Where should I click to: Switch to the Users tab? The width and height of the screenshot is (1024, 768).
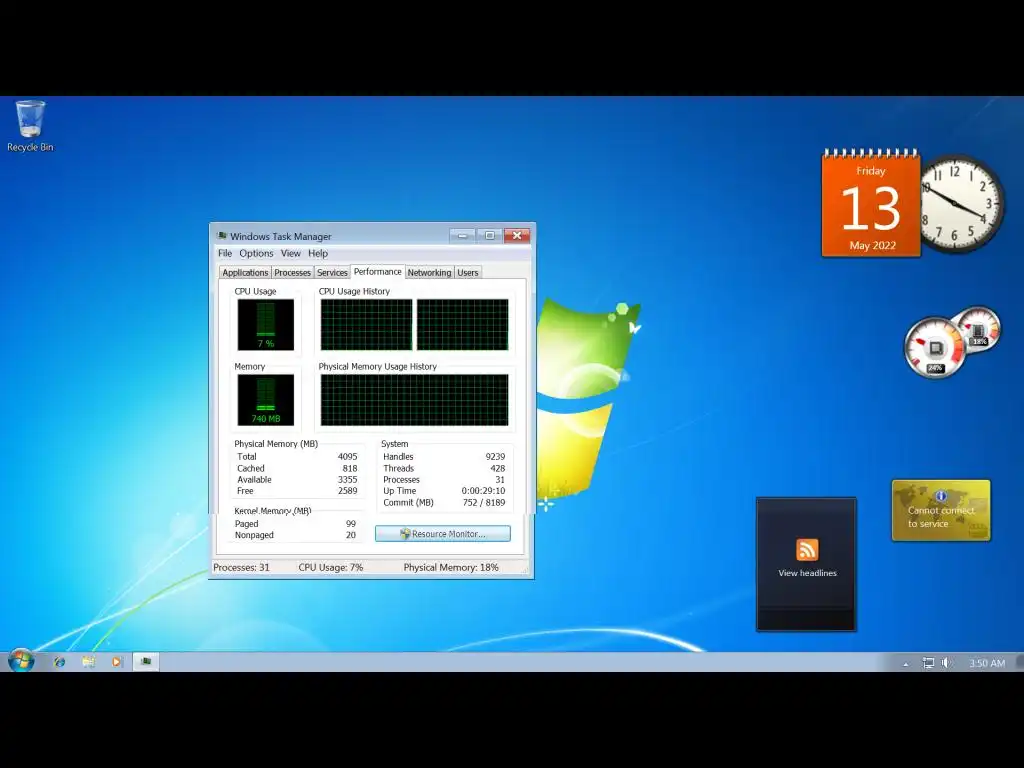coord(468,272)
